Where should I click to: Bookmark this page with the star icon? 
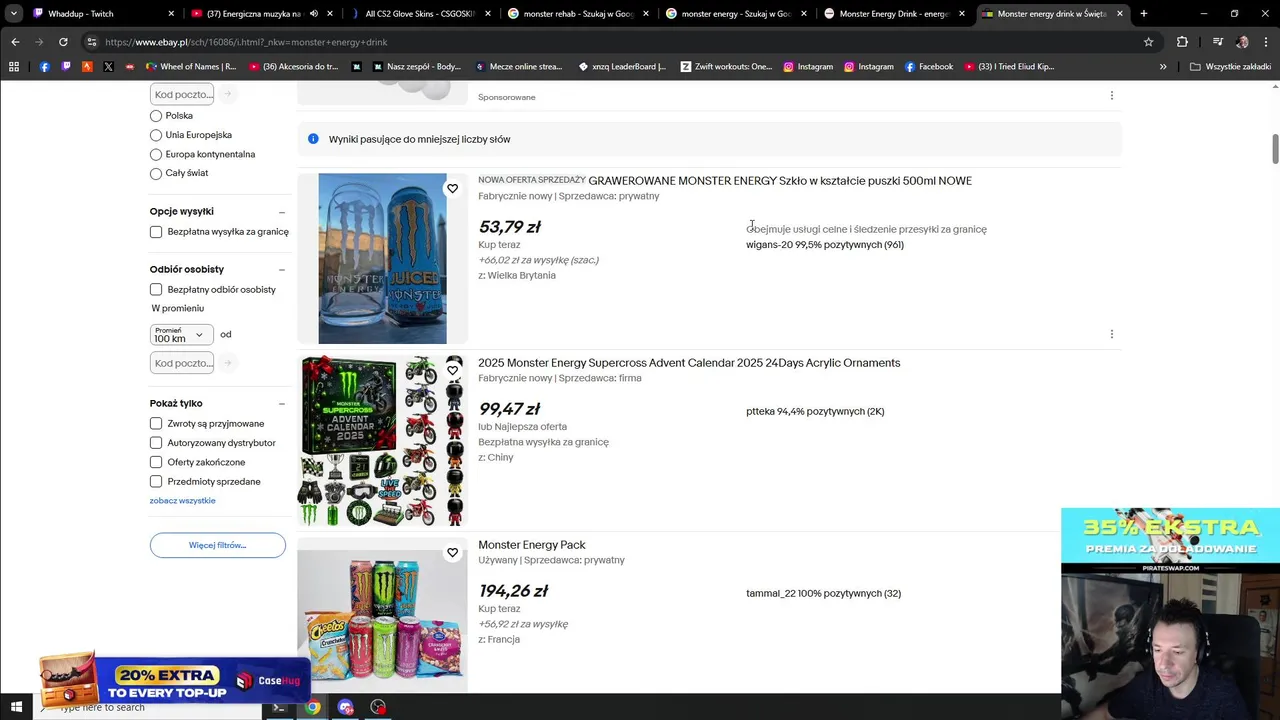pos(1148,42)
